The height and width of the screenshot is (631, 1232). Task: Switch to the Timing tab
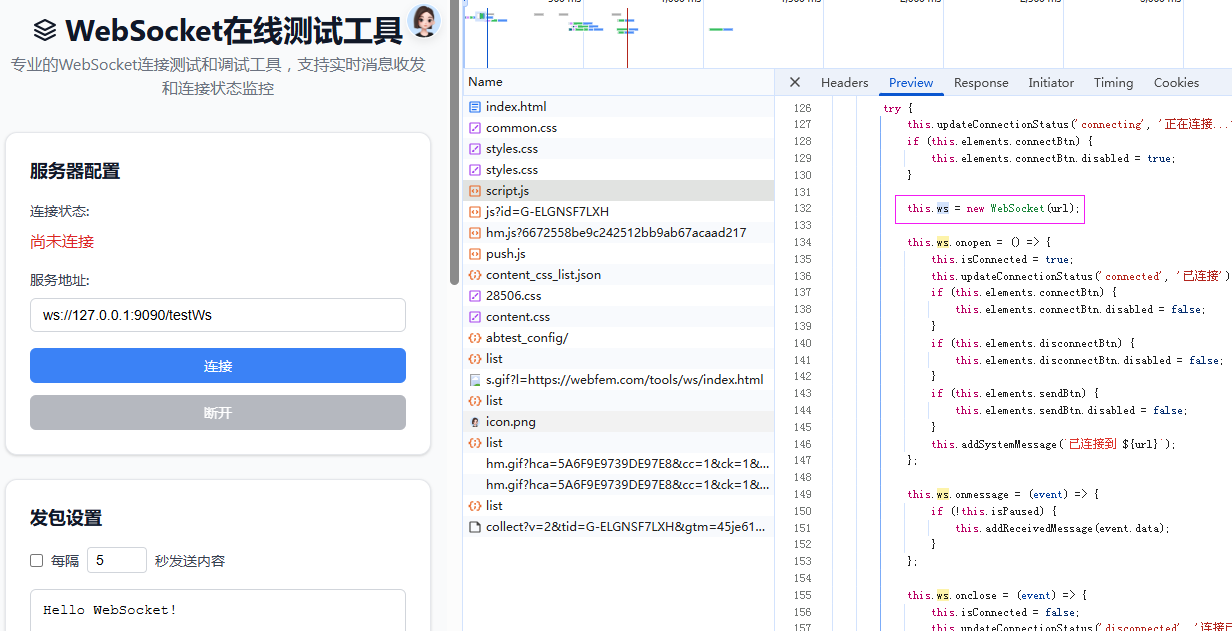tap(1113, 83)
